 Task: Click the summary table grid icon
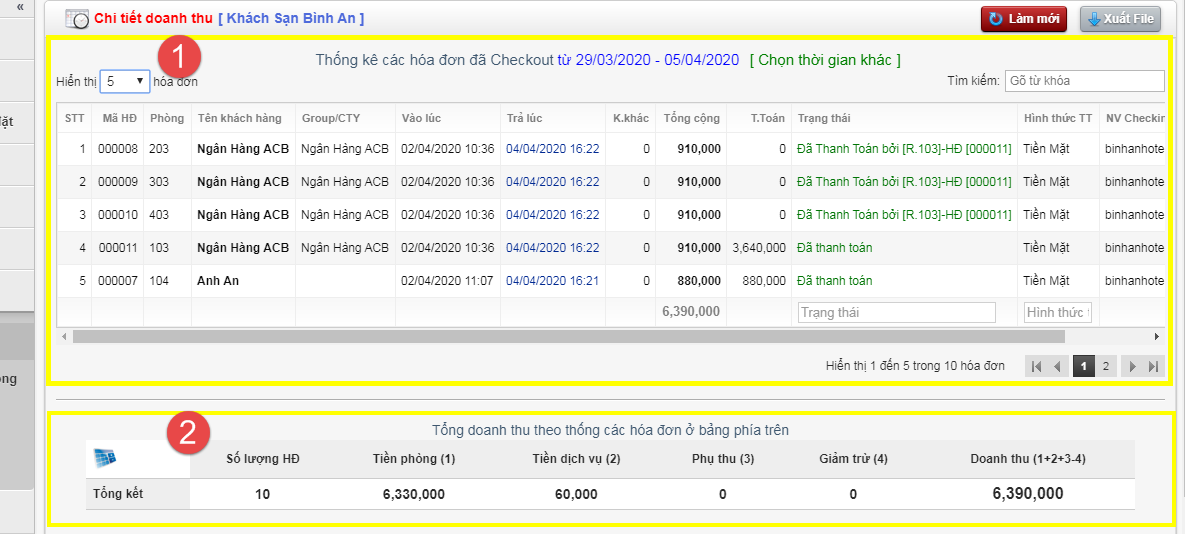(x=104, y=458)
